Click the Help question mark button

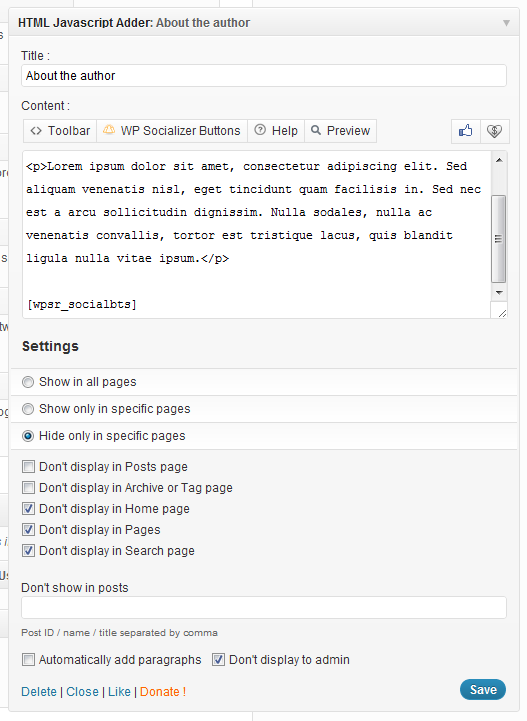[276, 131]
